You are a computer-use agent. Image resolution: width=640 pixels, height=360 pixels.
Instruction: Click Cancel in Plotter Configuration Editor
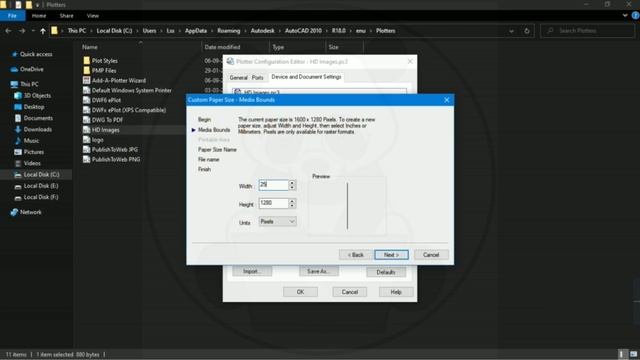click(350, 292)
